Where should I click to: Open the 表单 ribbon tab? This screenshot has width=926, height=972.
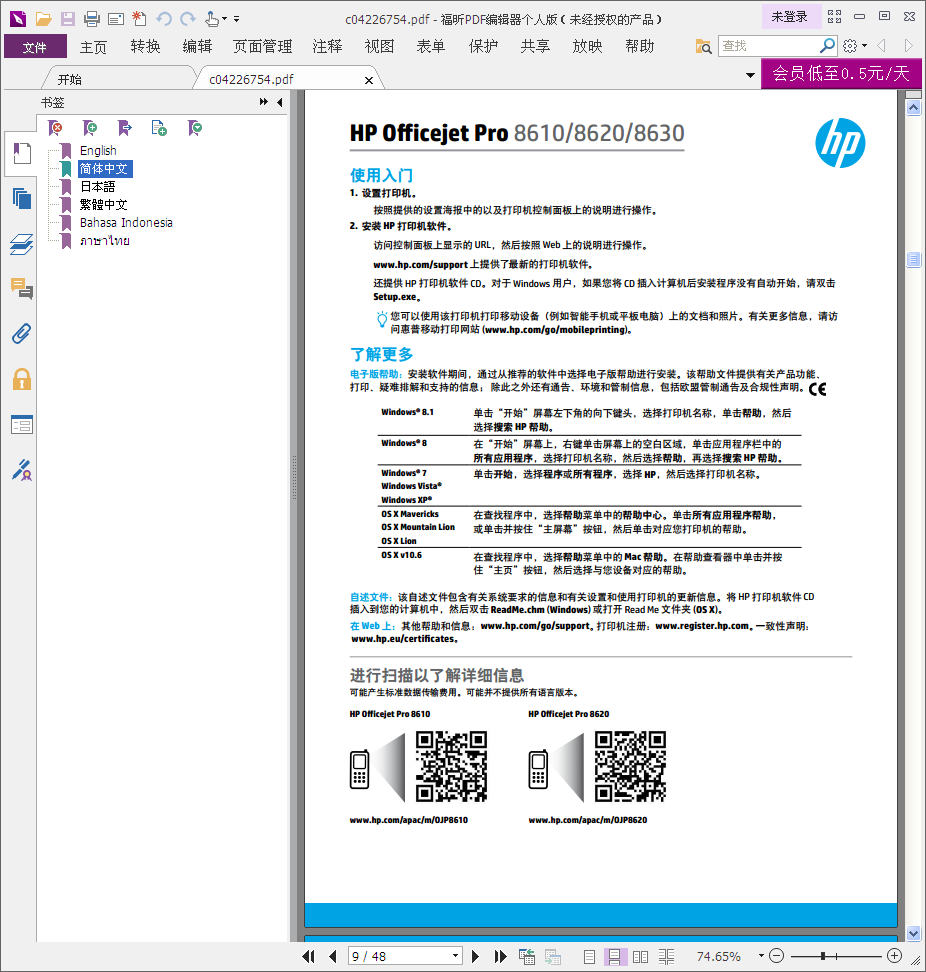(431, 46)
